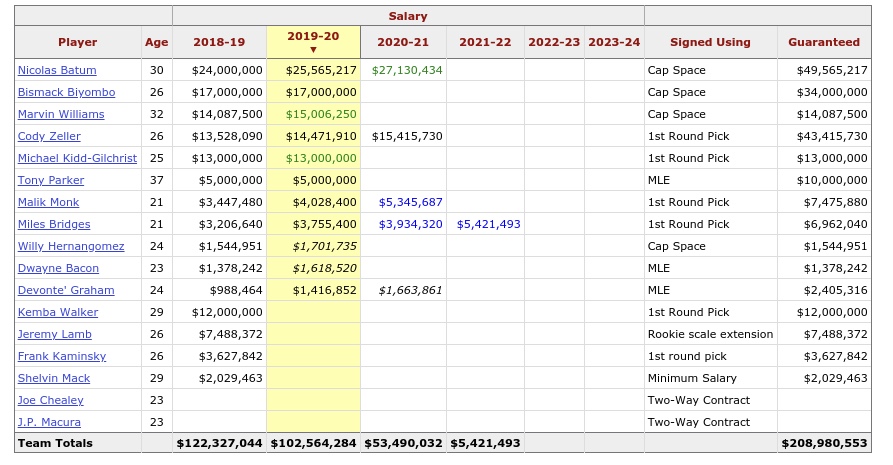
Task: Select Frank Kaminsky's $3,627,842 2018-19 salary
Action: (231, 356)
